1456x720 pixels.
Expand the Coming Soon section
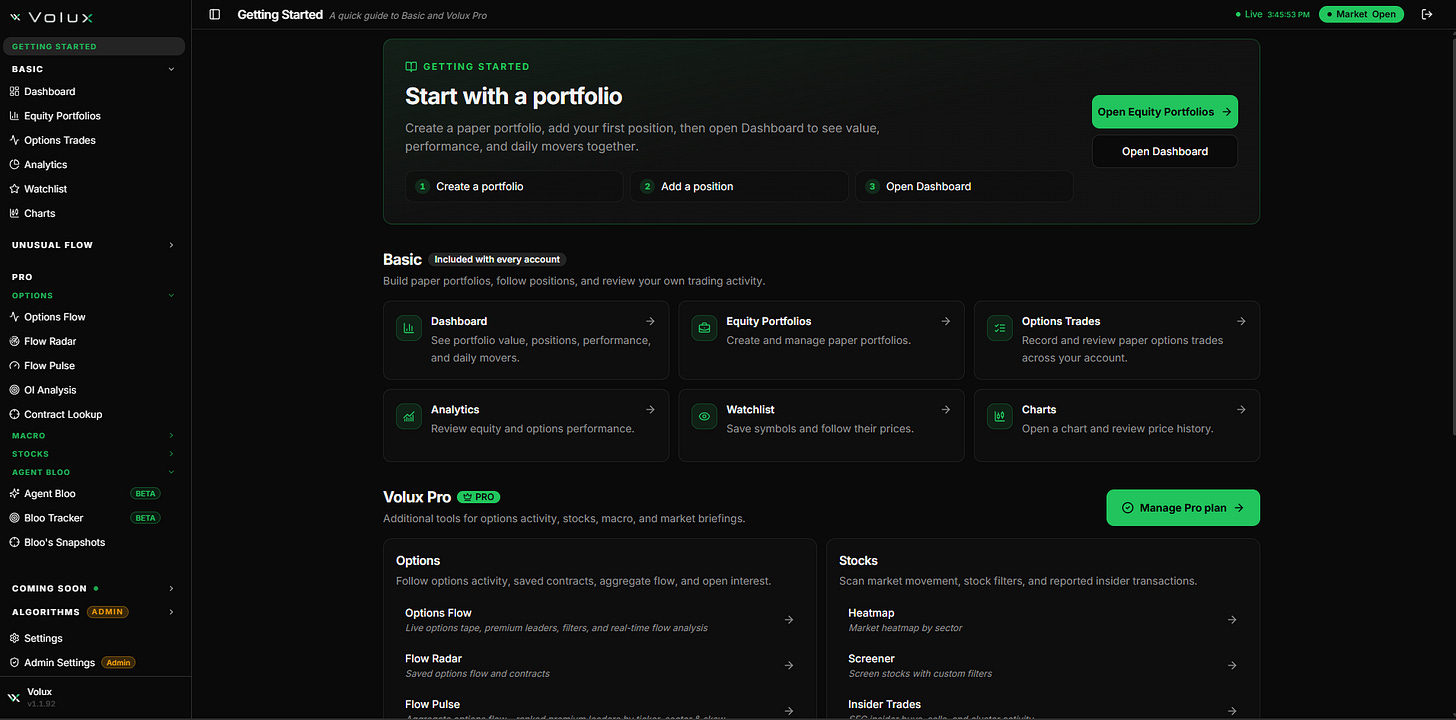click(95, 588)
